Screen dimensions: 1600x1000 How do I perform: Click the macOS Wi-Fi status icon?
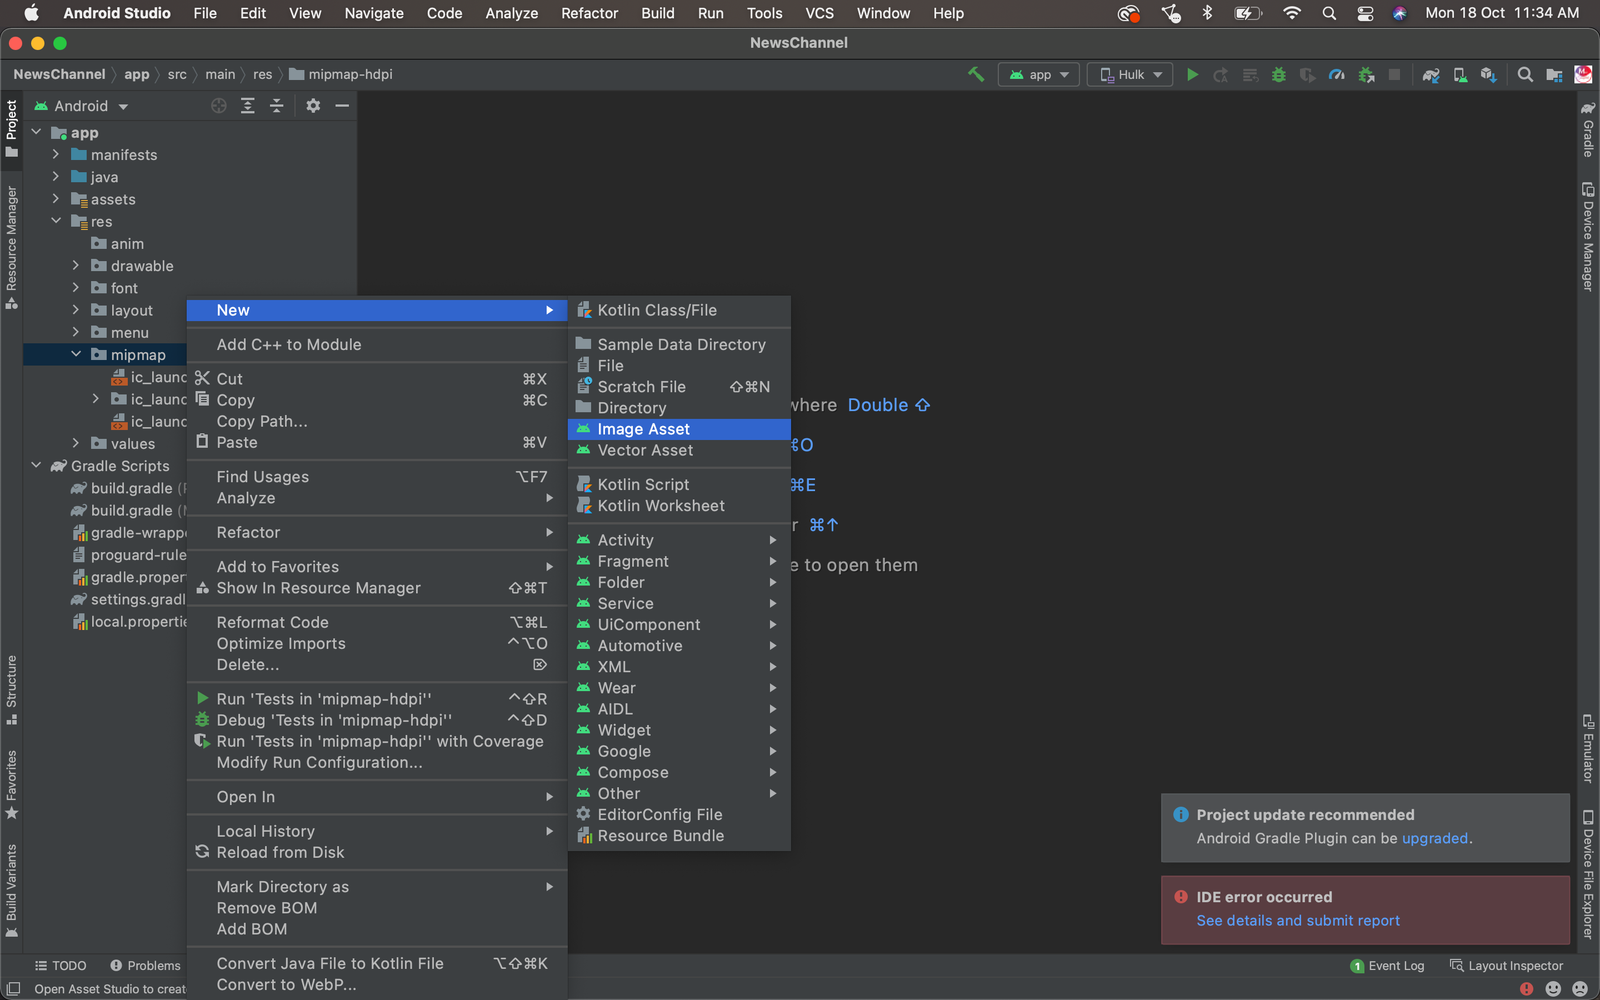[x=1291, y=13]
